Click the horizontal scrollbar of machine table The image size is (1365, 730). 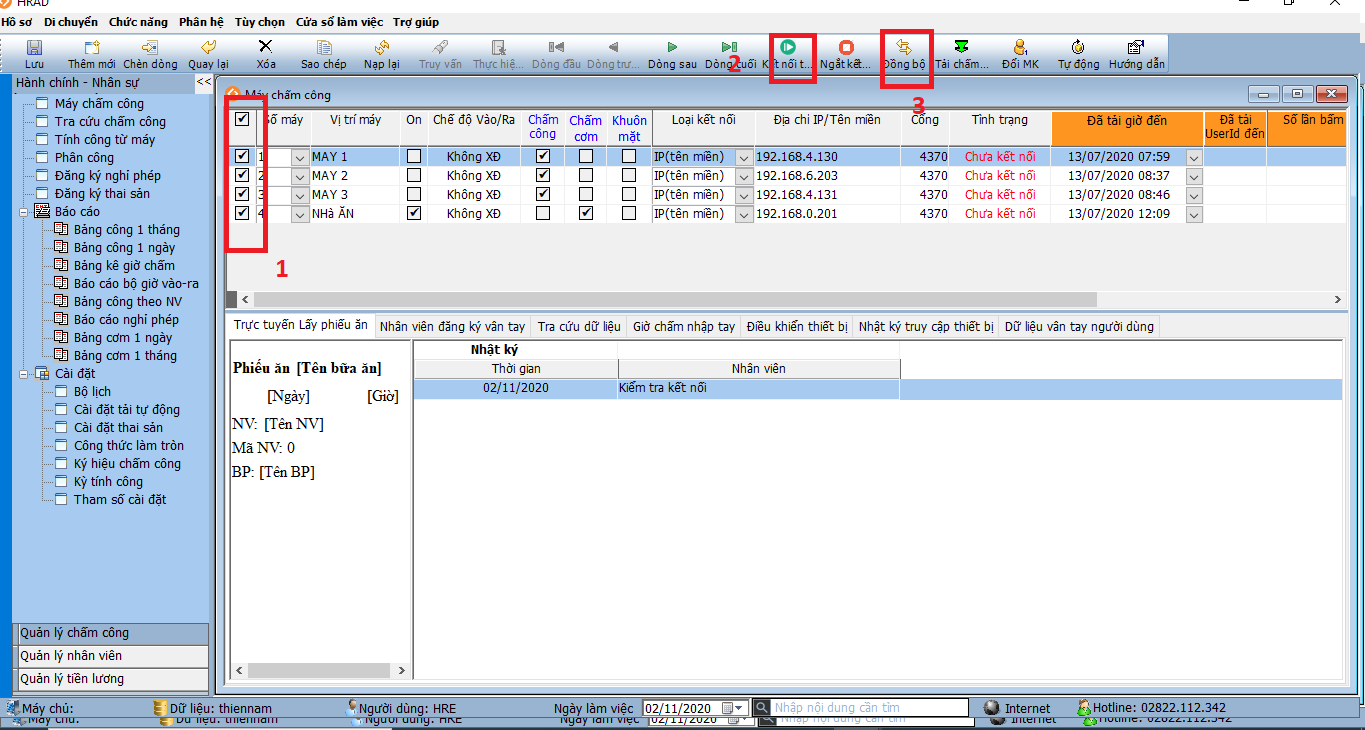point(675,300)
